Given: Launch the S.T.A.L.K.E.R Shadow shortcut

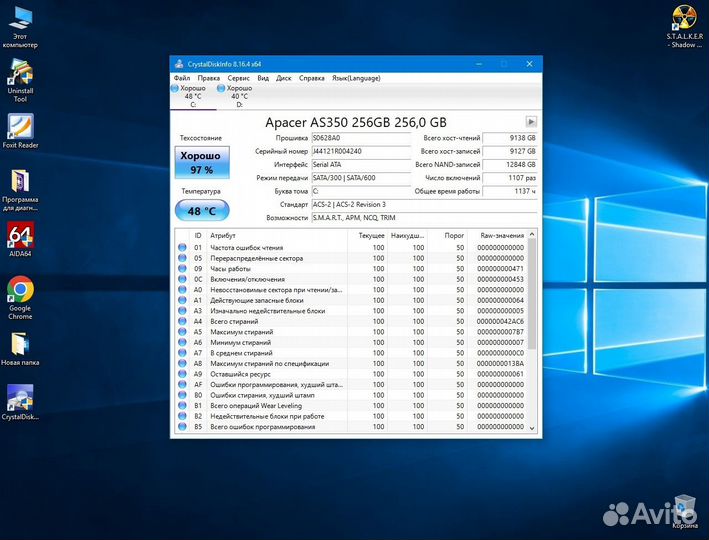Looking at the screenshot, I should (x=684, y=27).
